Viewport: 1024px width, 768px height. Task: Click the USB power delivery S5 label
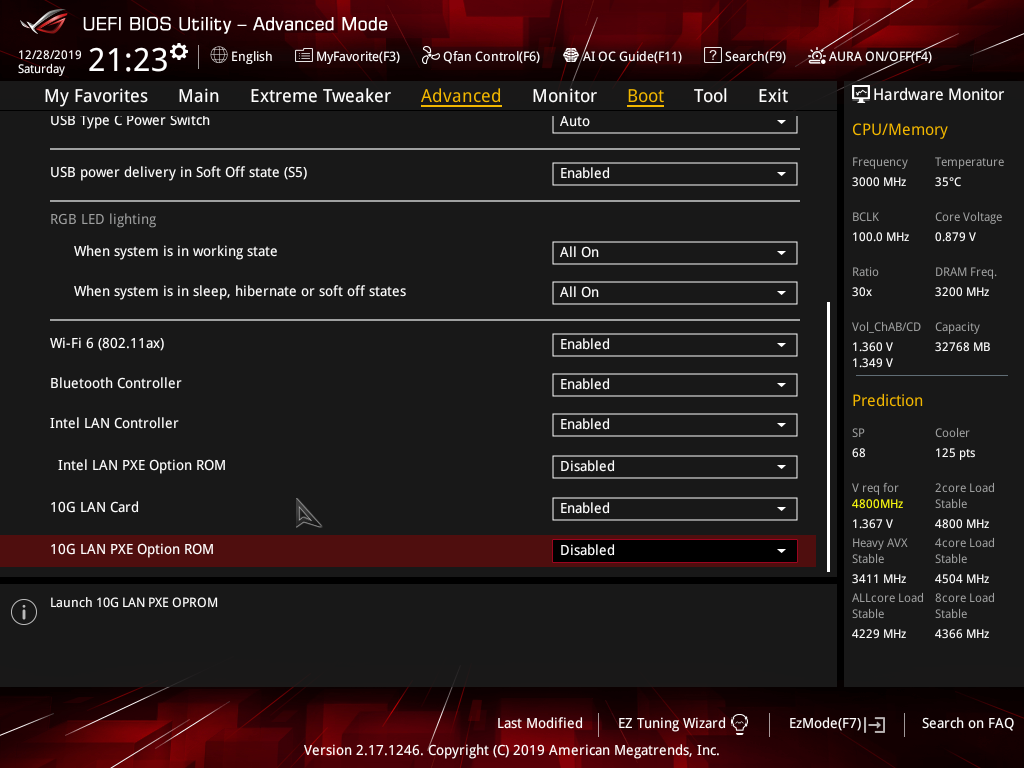click(178, 172)
